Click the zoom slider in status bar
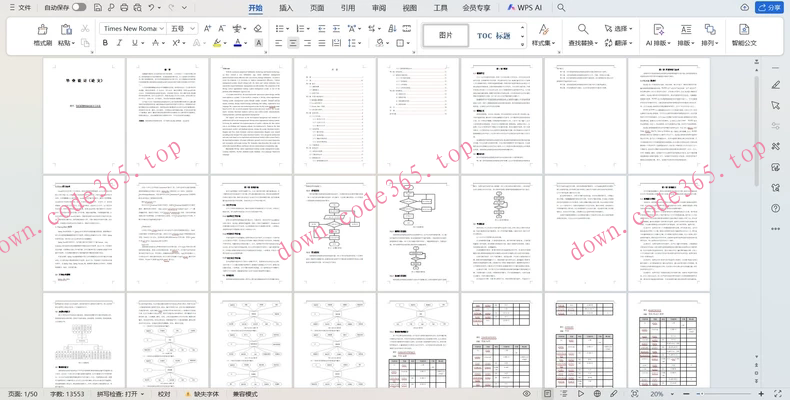The height and width of the screenshot is (400, 790). (x=723, y=394)
